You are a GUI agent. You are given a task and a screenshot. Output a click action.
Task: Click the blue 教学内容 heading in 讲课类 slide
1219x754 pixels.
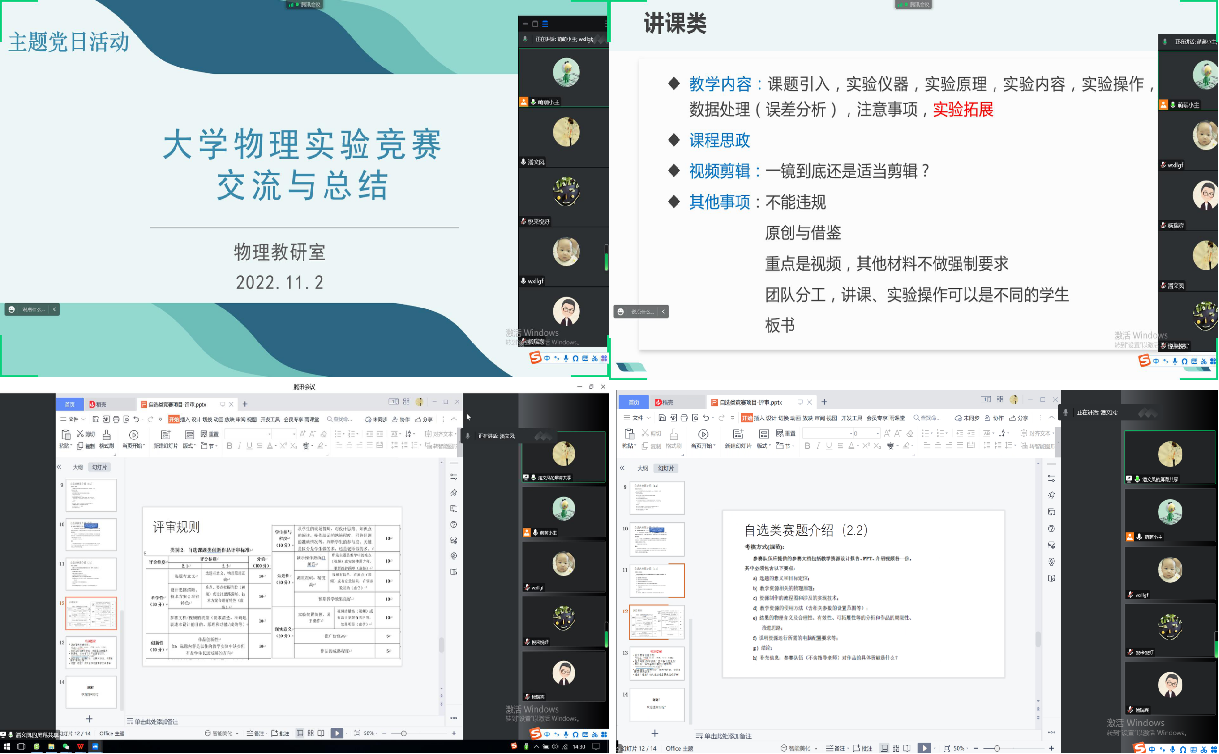coord(720,84)
